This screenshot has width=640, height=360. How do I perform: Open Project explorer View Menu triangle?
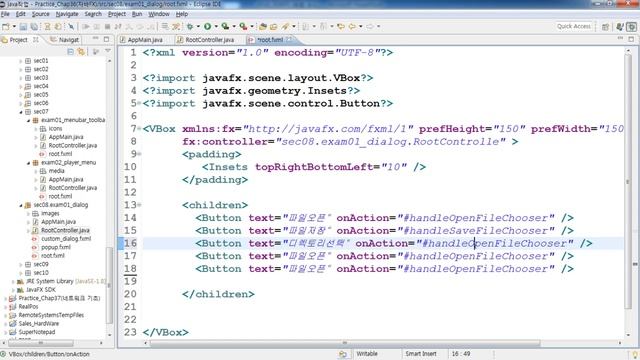108,51
